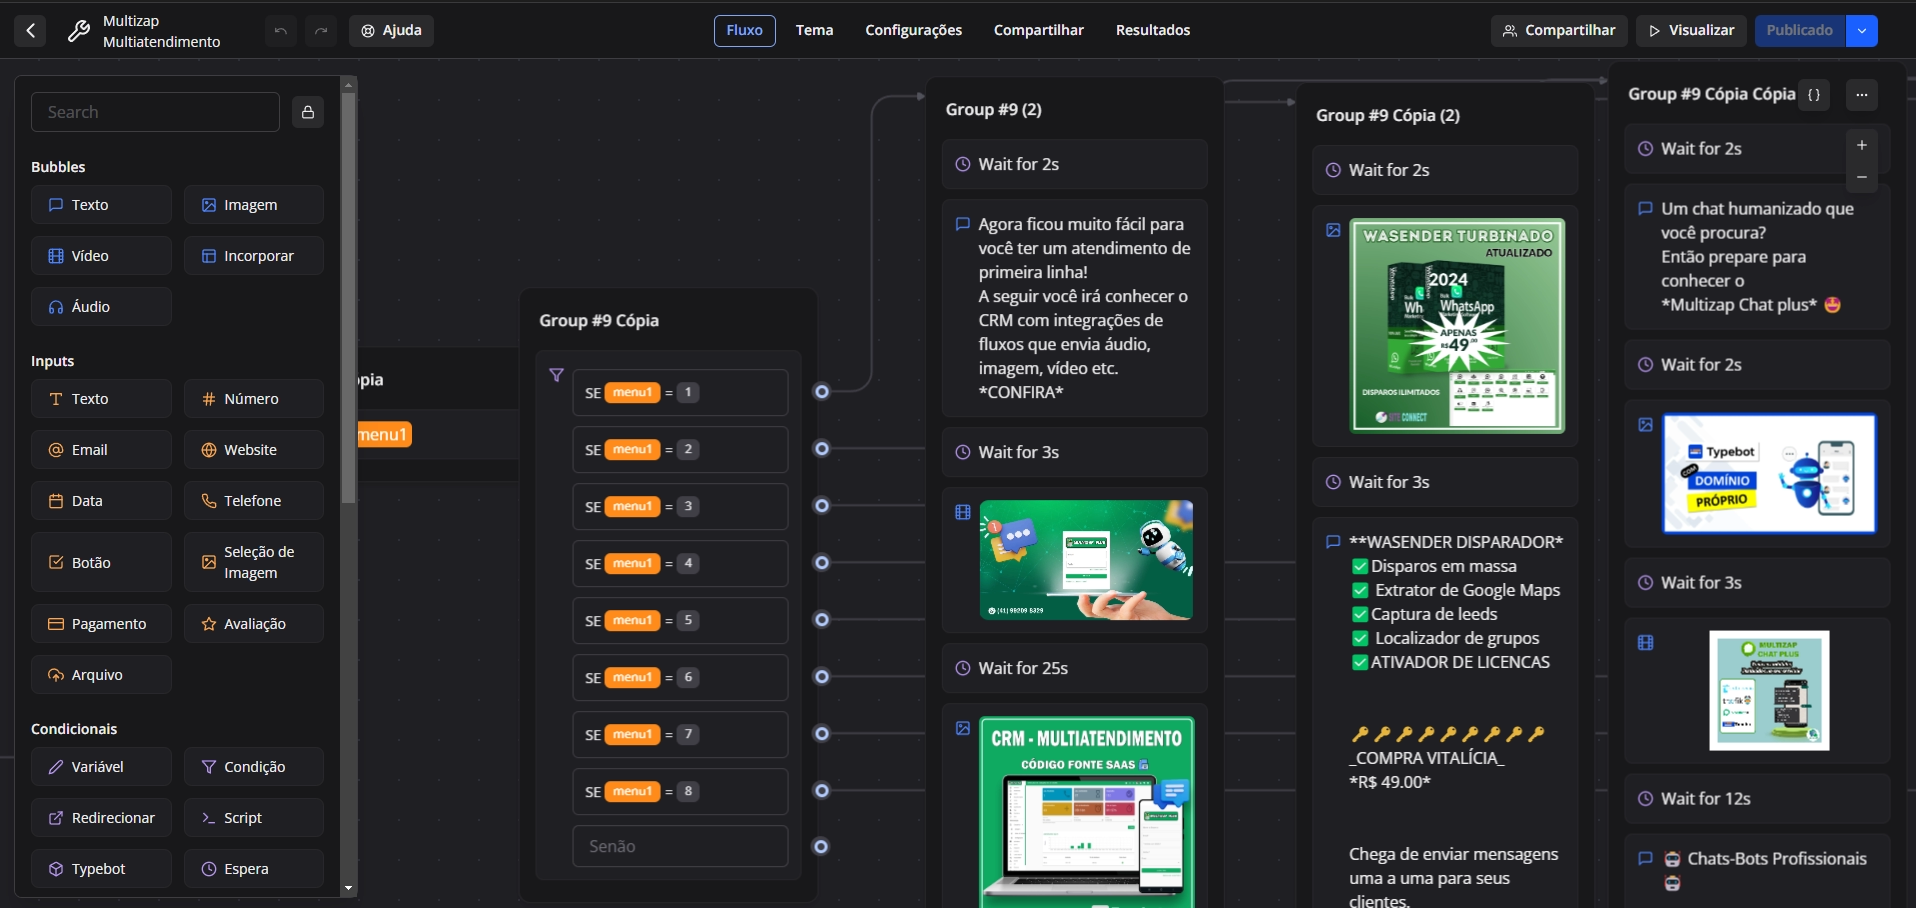Click the Compartilhar button with people icon
The width and height of the screenshot is (1917, 908).
pyautogui.click(x=1559, y=31)
